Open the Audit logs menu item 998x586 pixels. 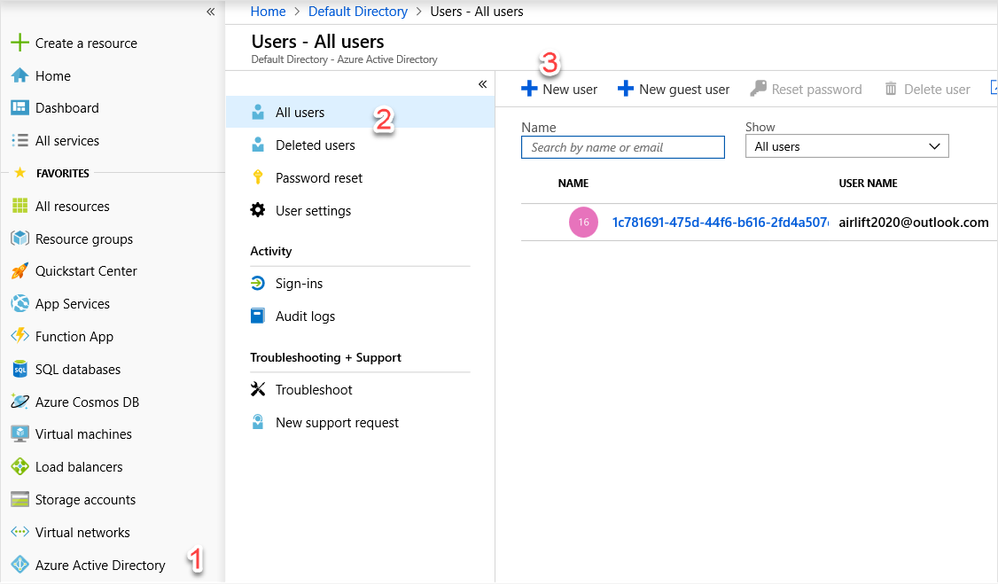coord(305,316)
